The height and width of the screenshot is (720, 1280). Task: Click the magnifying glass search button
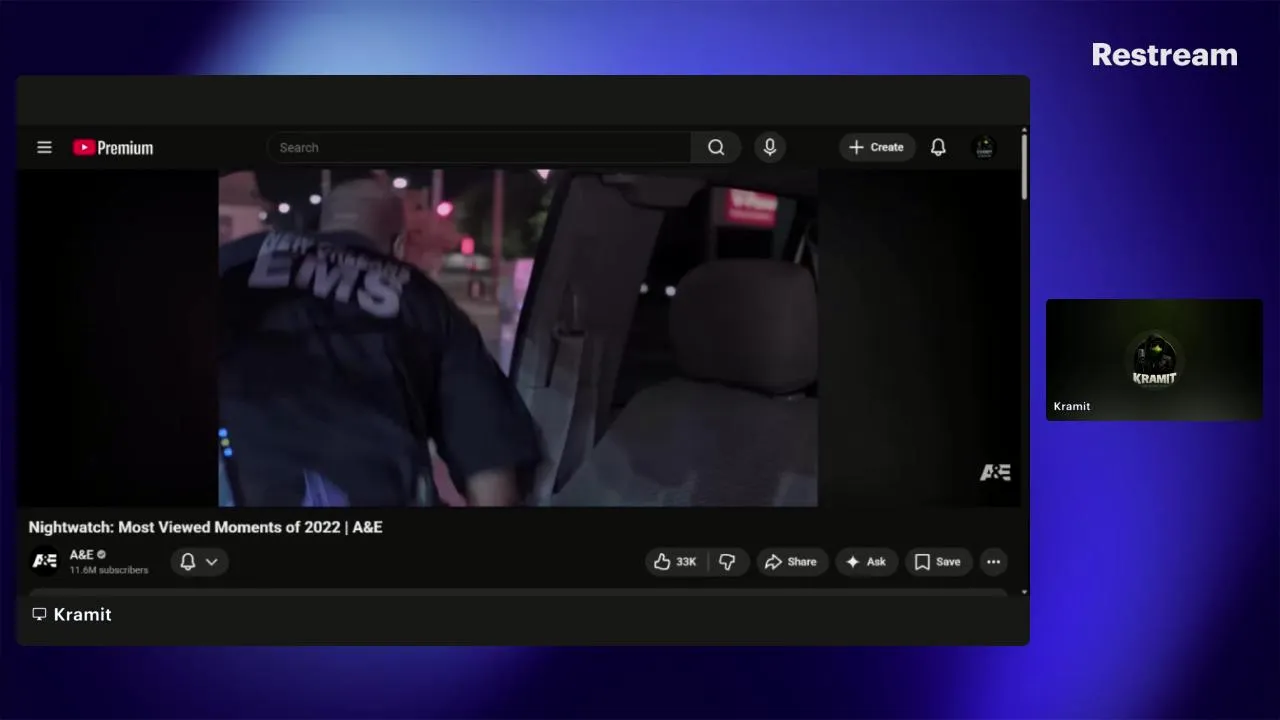[x=716, y=147]
